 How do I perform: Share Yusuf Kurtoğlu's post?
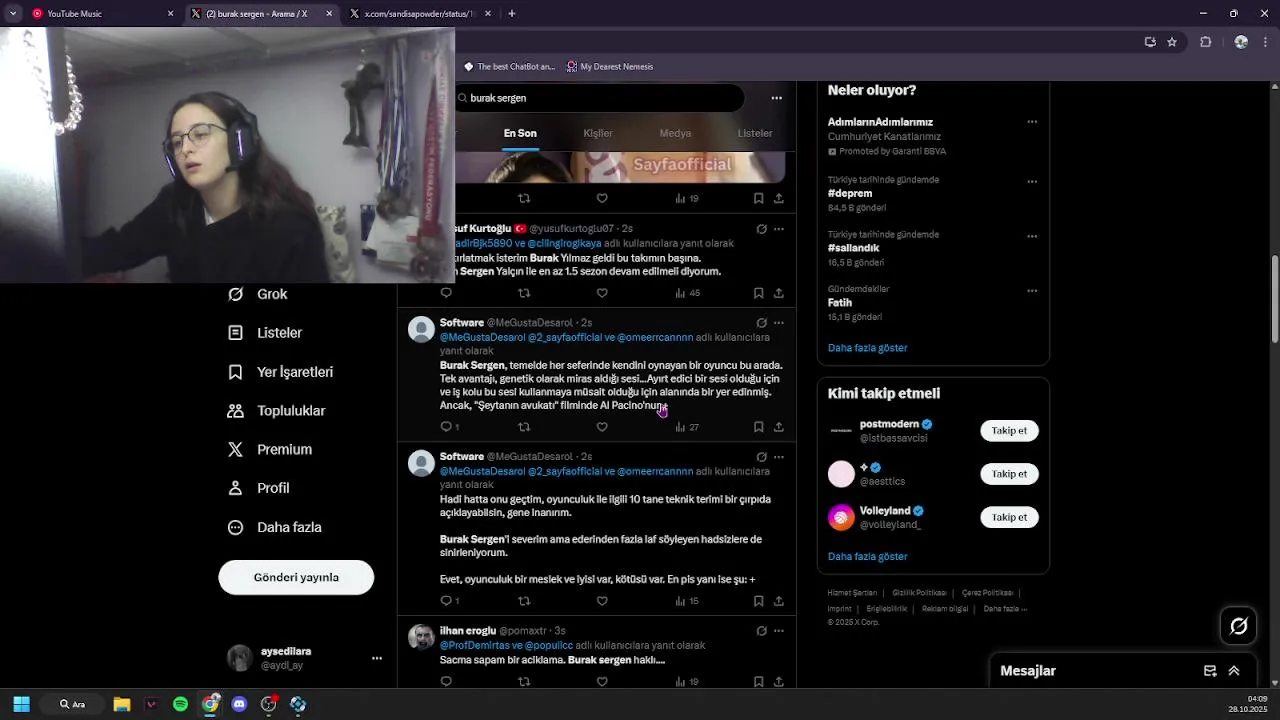tap(779, 293)
